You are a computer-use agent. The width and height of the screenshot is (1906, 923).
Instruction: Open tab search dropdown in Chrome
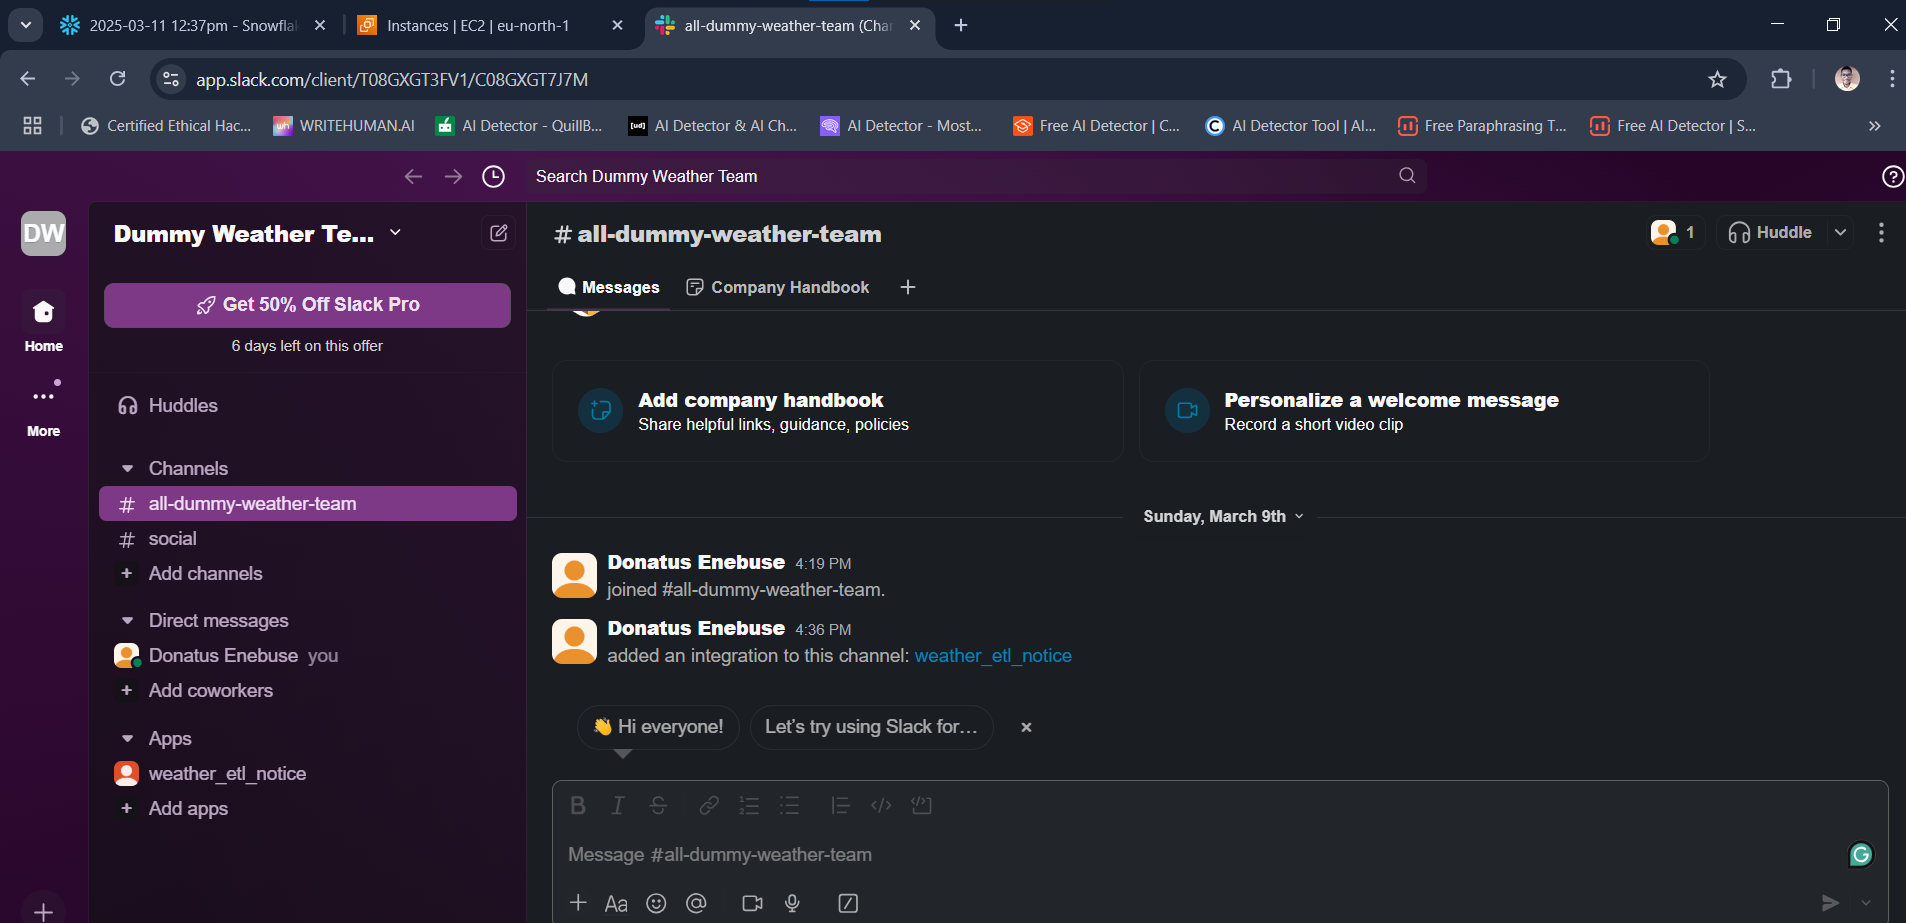(25, 25)
